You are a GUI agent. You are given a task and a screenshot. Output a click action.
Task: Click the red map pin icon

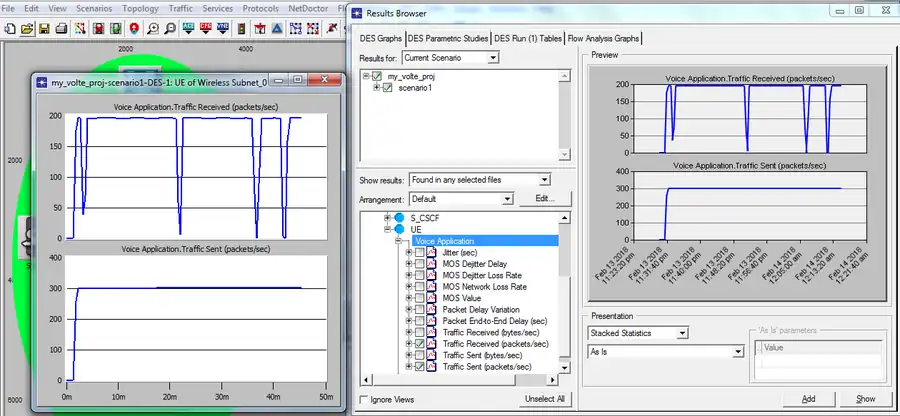coord(134,28)
